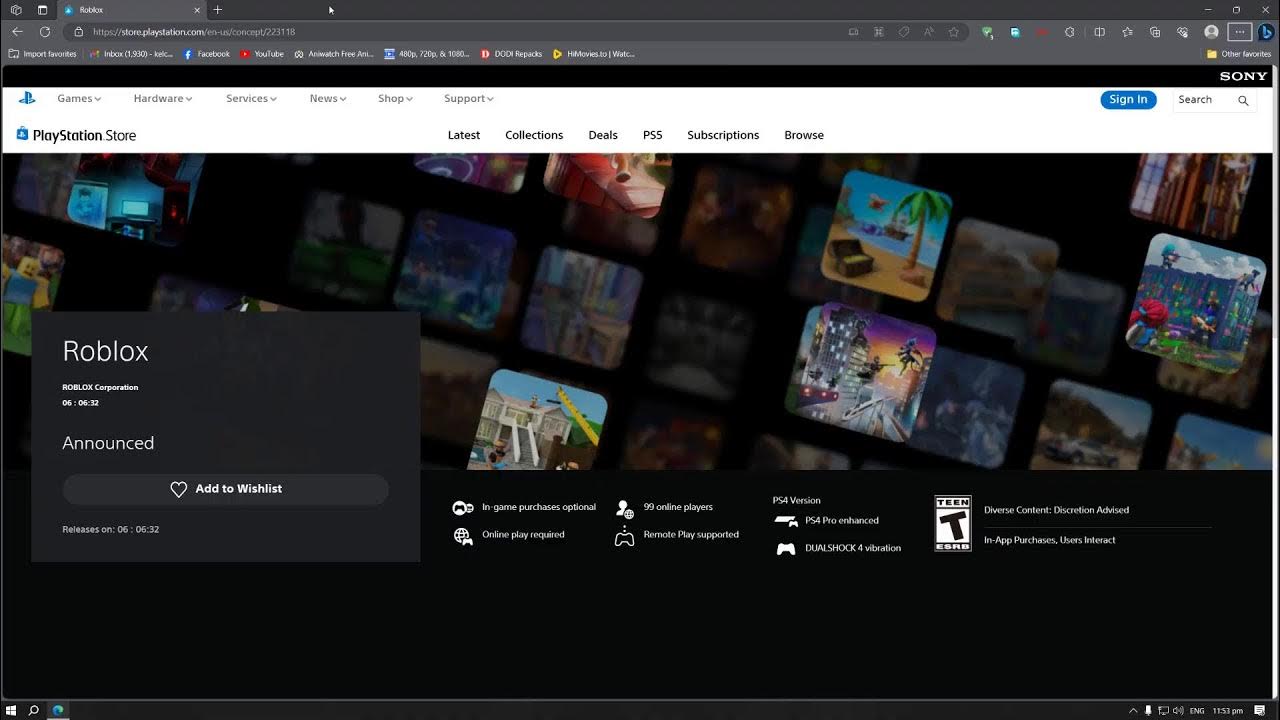Open a new browser tab
This screenshot has width=1280, height=720.
(x=218, y=10)
